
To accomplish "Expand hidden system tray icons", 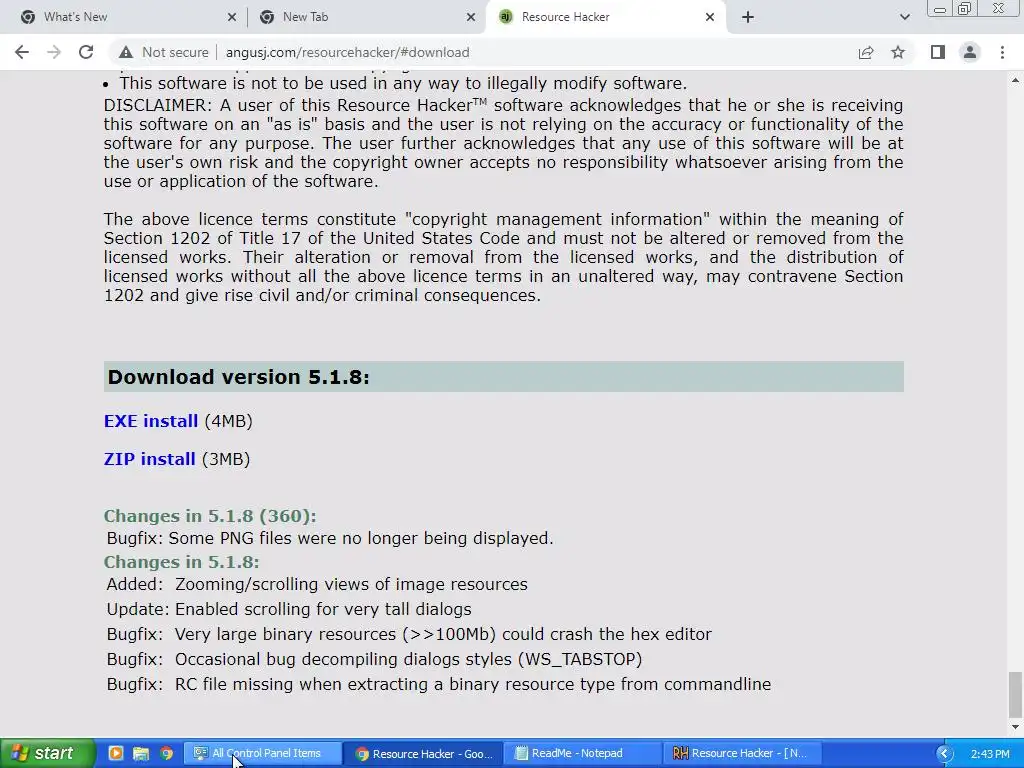I will point(944,754).
